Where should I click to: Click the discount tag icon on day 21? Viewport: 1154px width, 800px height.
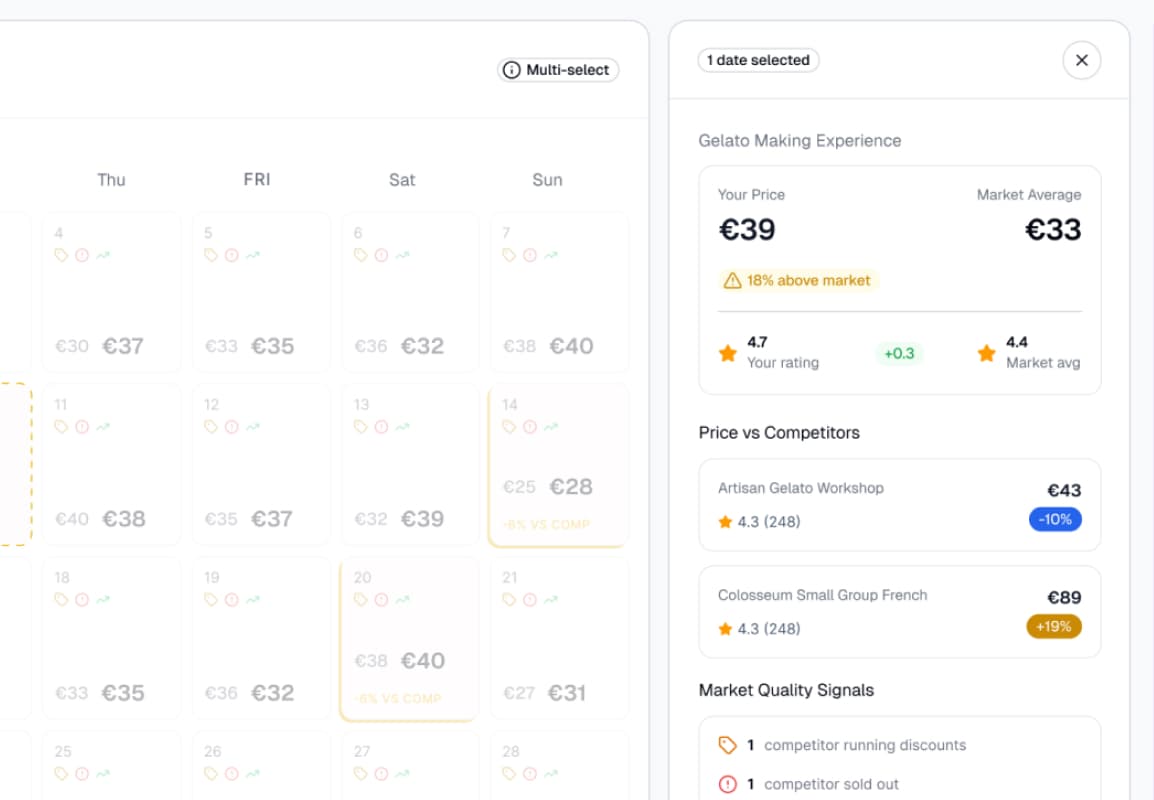[509, 600]
